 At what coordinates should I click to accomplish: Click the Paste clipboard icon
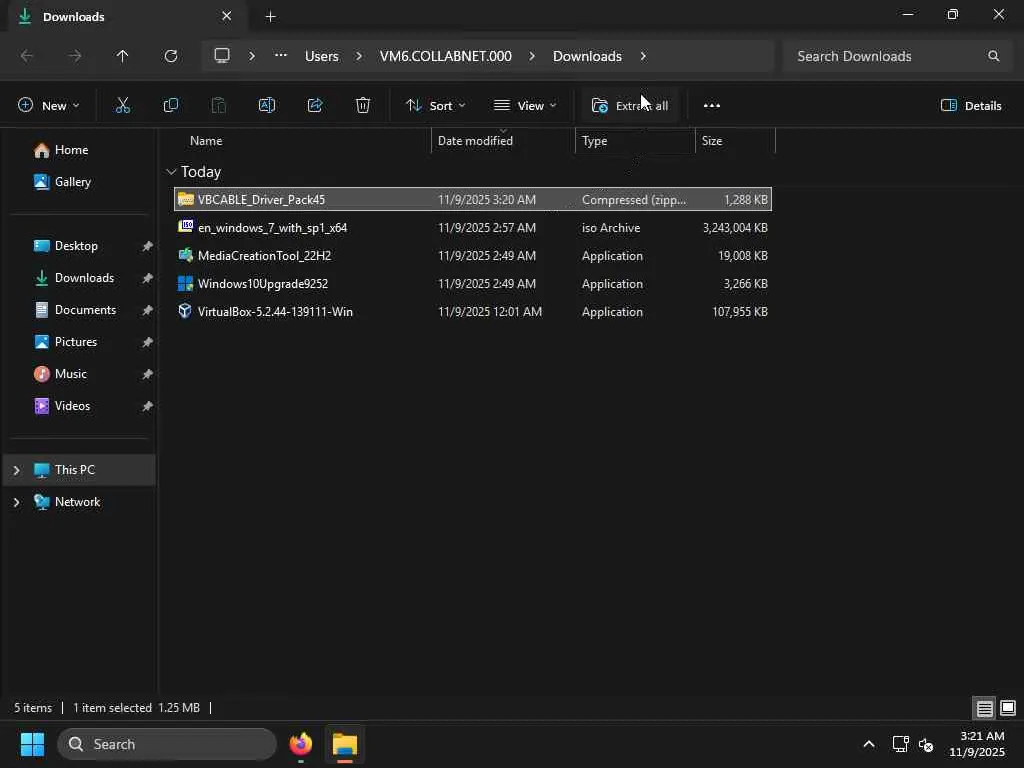(x=219, y=105)
